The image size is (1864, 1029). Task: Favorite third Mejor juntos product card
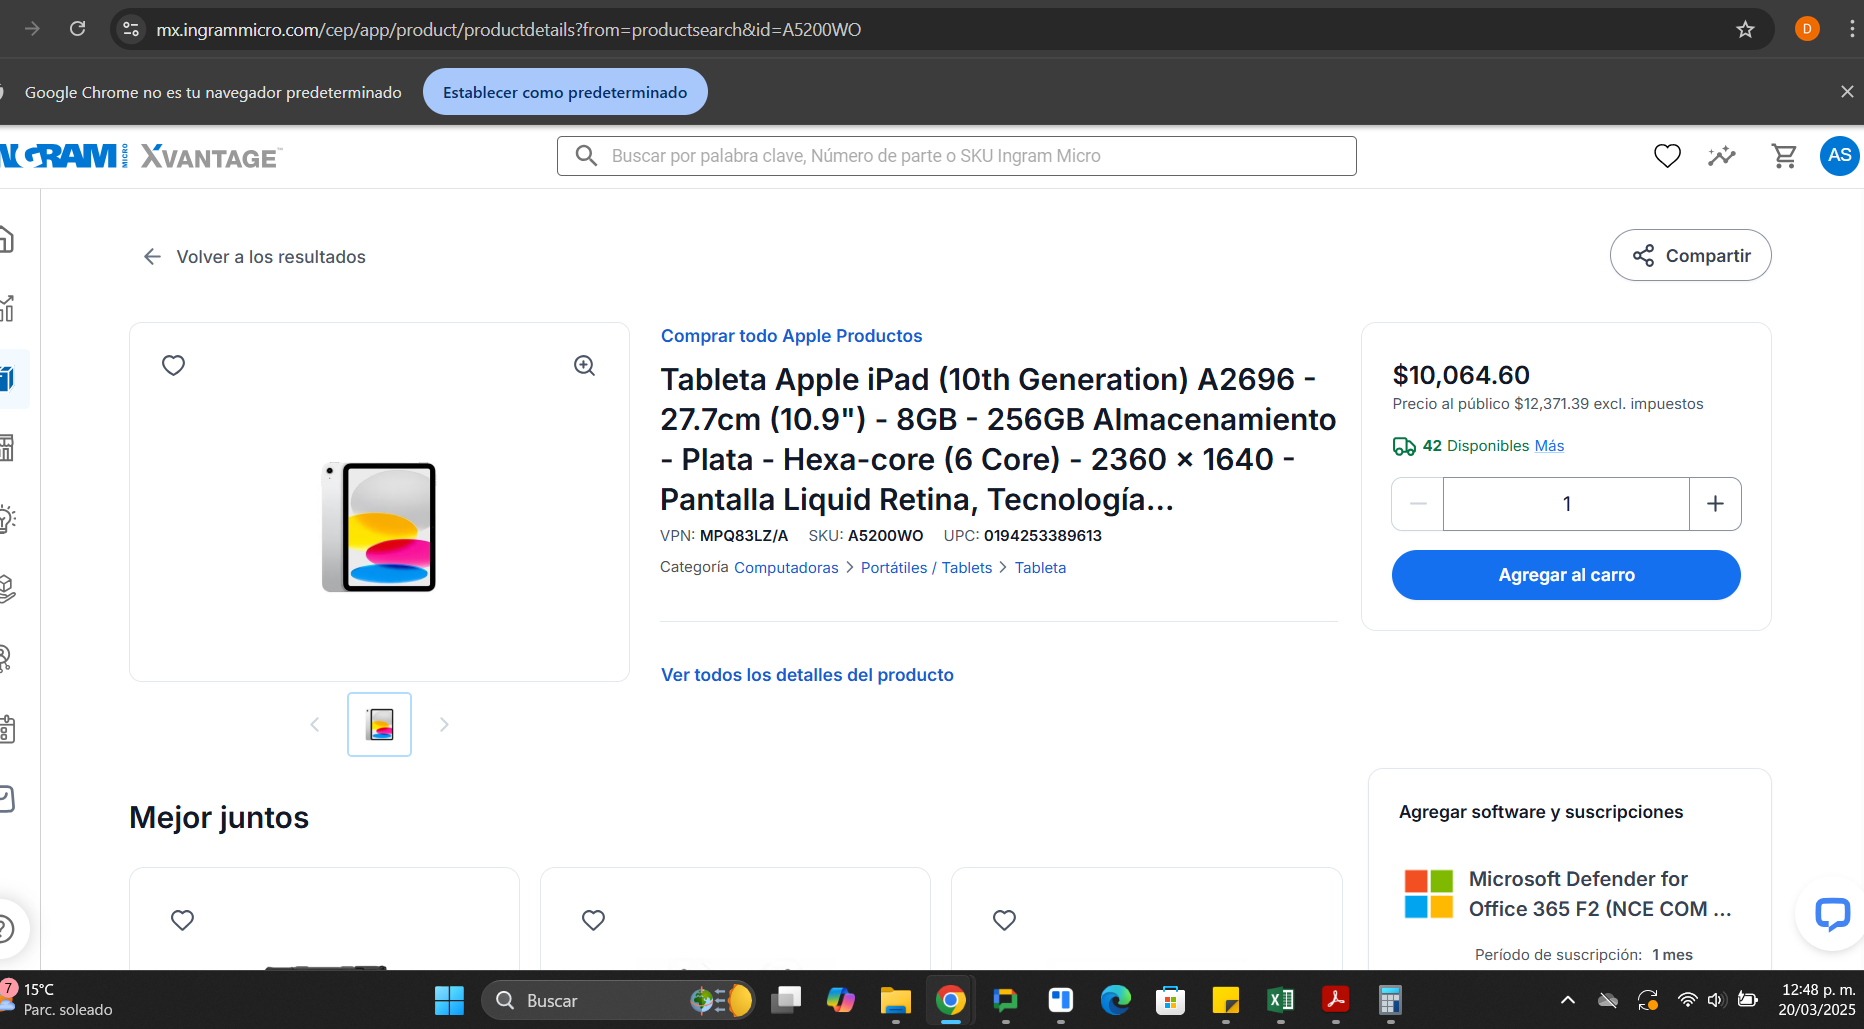1005,920
